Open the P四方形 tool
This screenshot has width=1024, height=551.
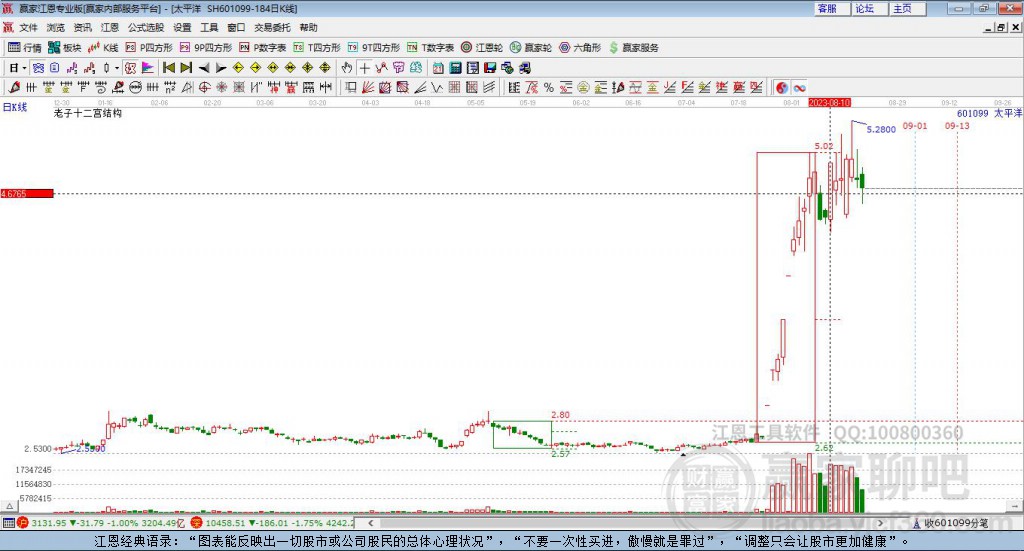pos(149,48)
